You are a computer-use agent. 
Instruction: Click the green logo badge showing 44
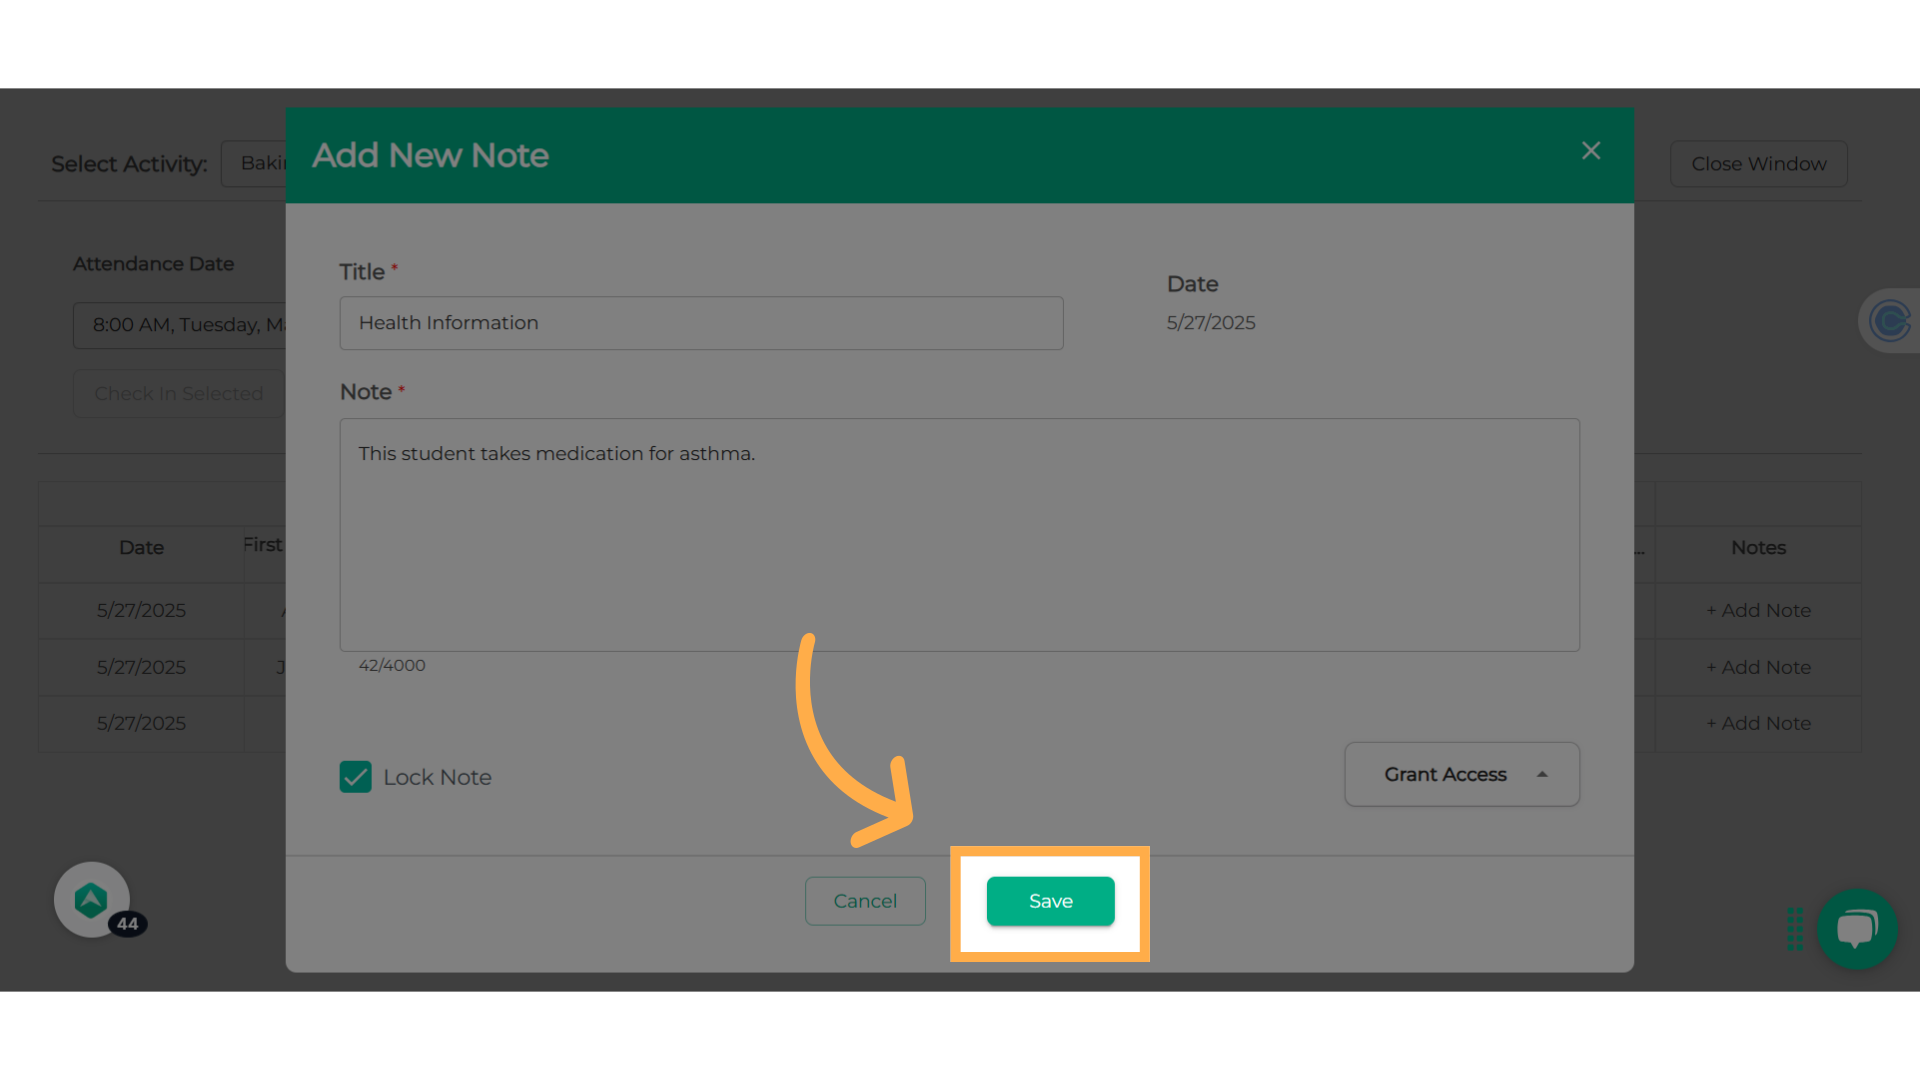92,900
